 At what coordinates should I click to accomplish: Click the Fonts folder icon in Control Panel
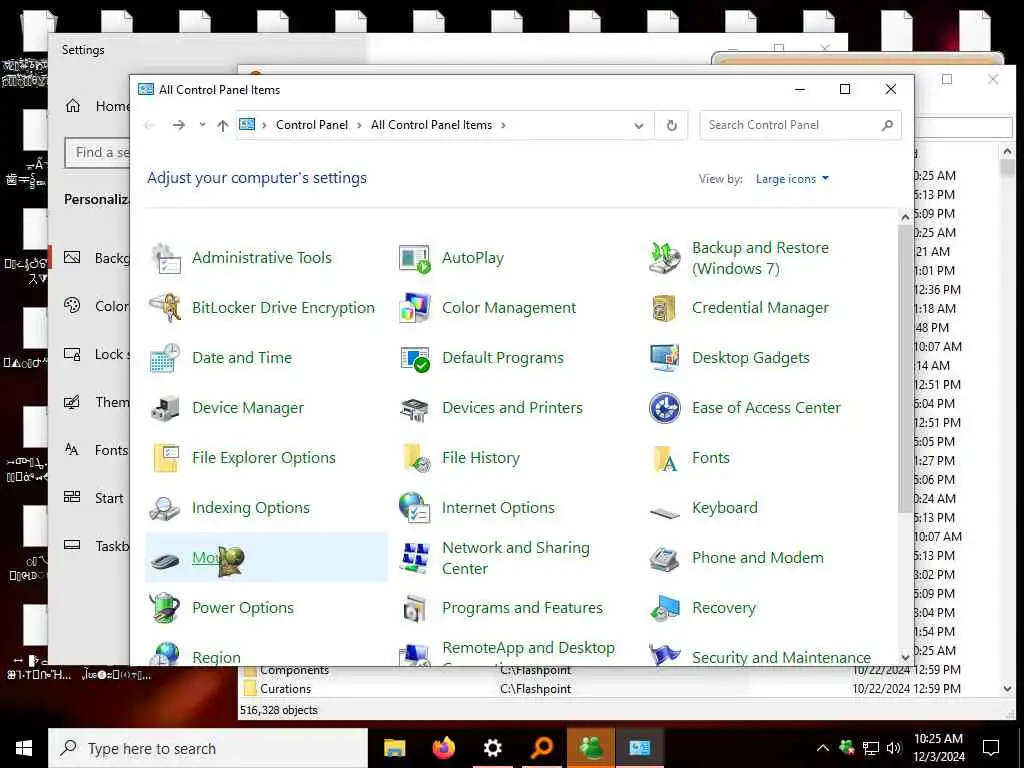(x=666, y=458)
